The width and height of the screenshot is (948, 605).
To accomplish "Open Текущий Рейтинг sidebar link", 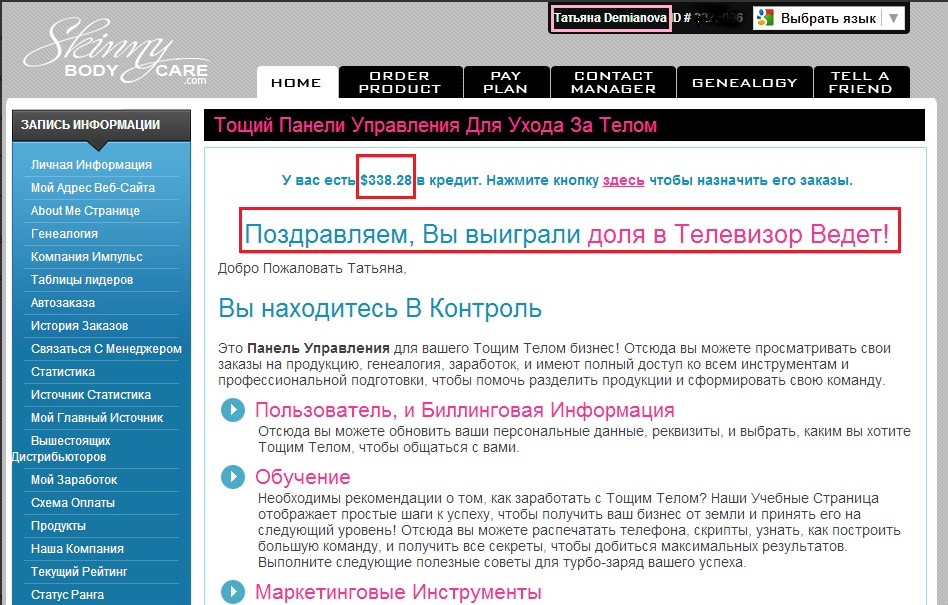I will point(79,571).
